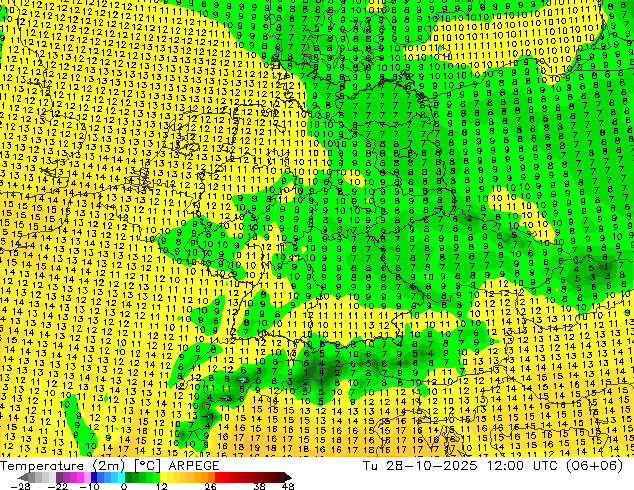Click the '[°C]' unit label

[147, 466]
